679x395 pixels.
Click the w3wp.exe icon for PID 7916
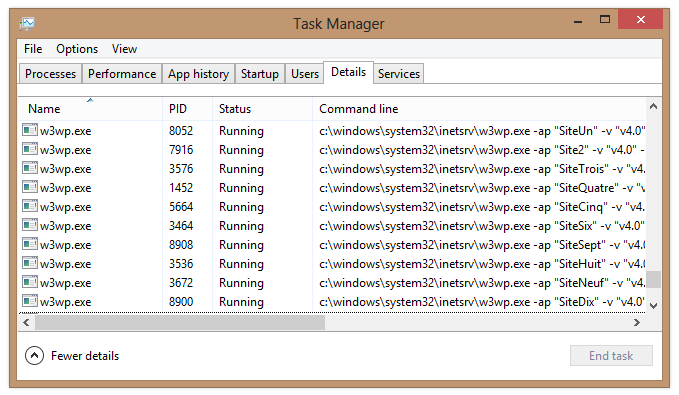pyautogui.click(x=30, y=149)
